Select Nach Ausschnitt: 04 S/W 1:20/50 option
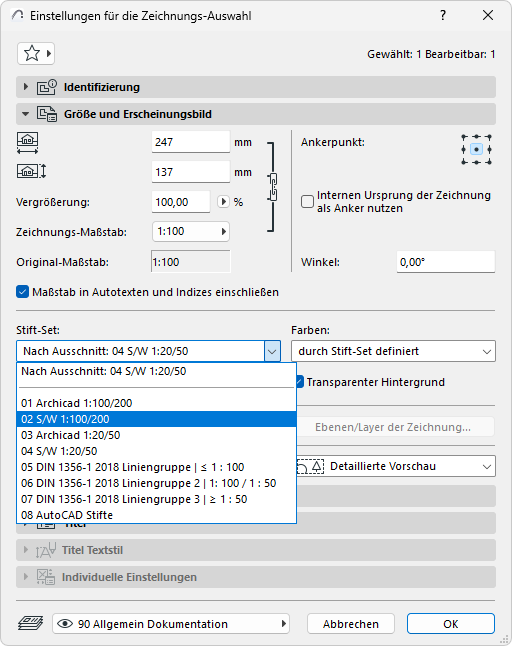Image resolution: width=512 pixels, height=646 pixels. (157, 371)
